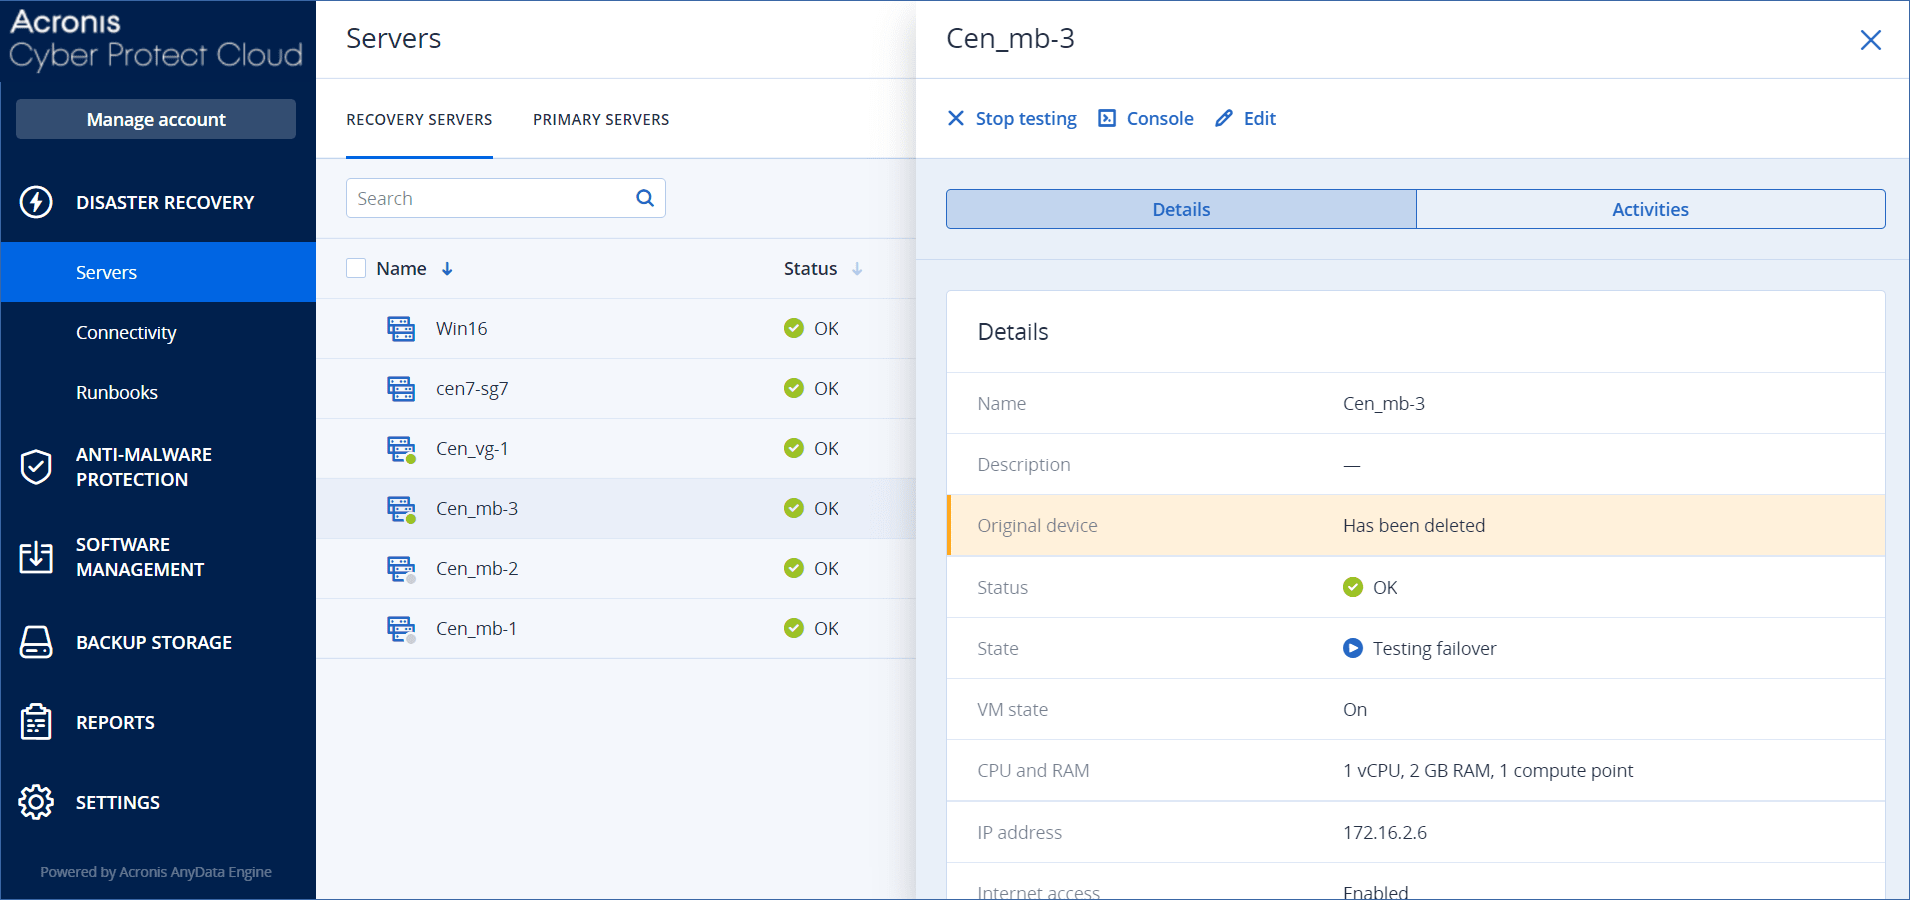Screen dimensions: 1910x900
Task: Open the Manage account button
Action: point(155,119)
